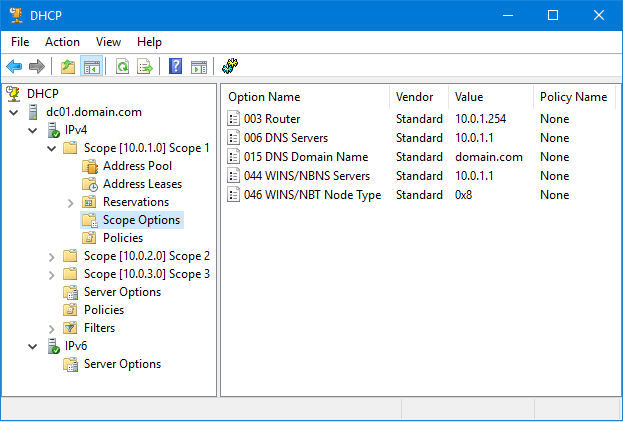Click the Refresh toolbar icon
This screenshot has height=422, width=624.
coord(122,67)
